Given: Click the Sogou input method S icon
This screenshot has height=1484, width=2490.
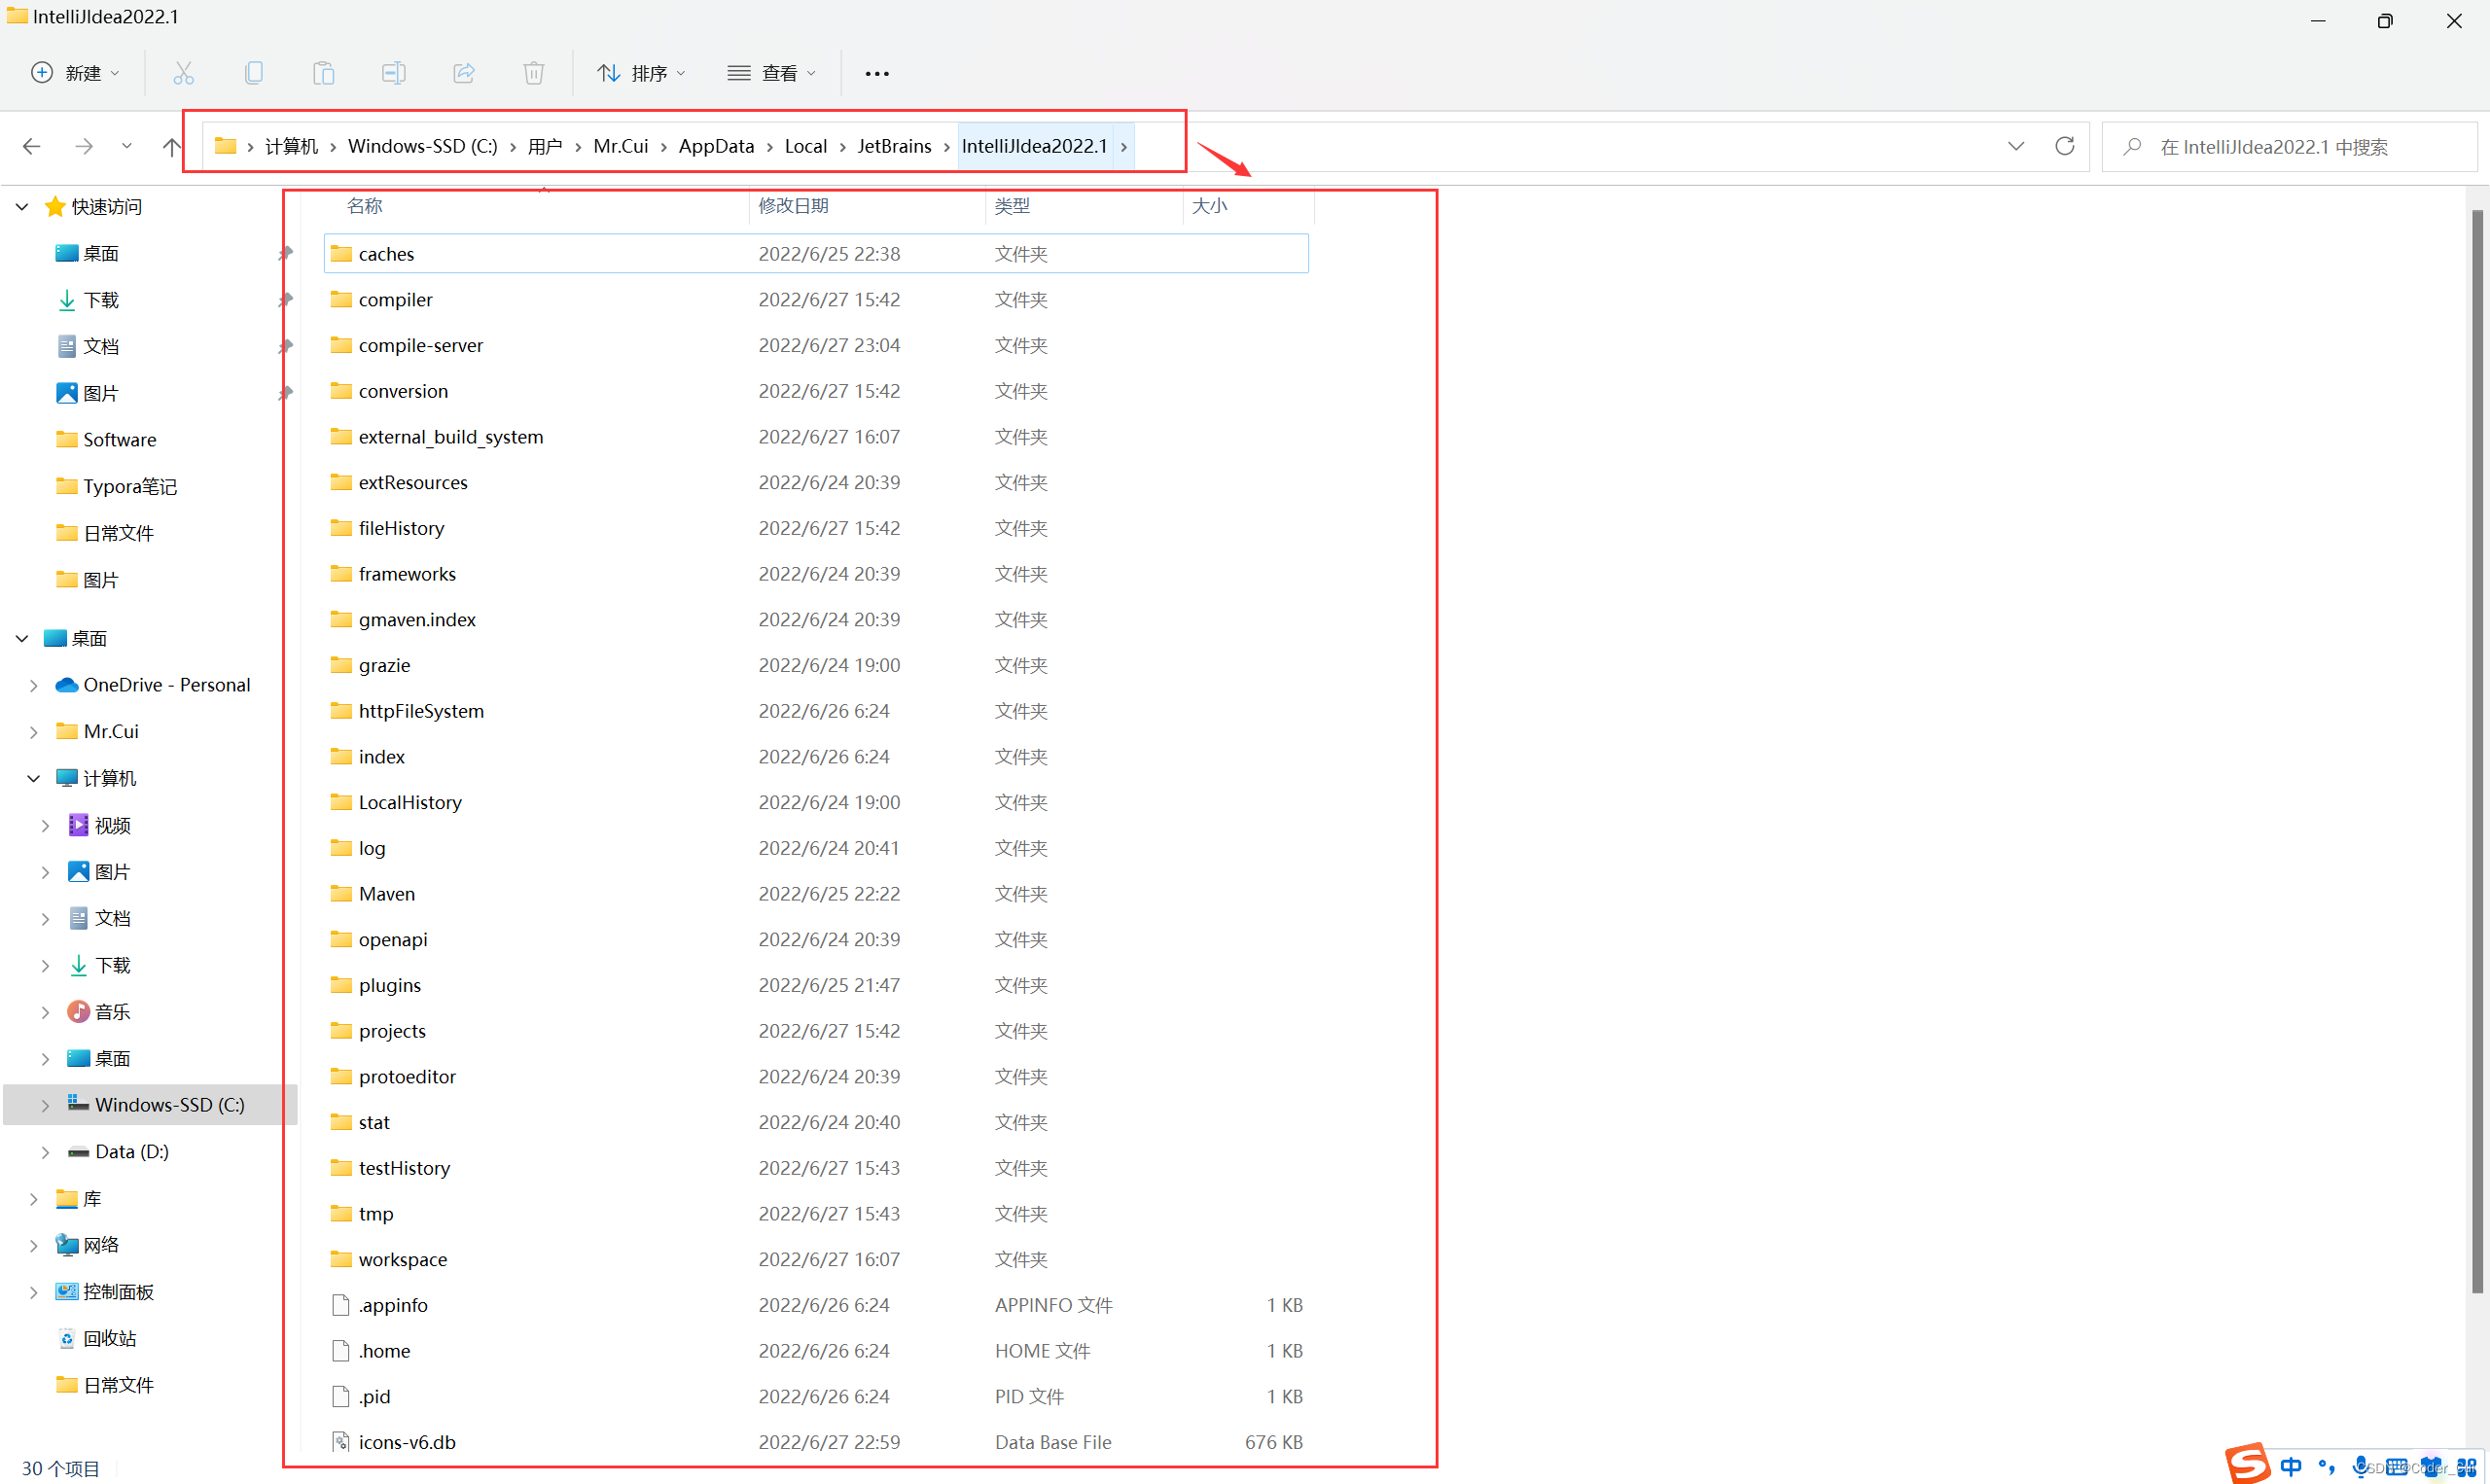Looking at the screenshot, I should [2247, 1464].
